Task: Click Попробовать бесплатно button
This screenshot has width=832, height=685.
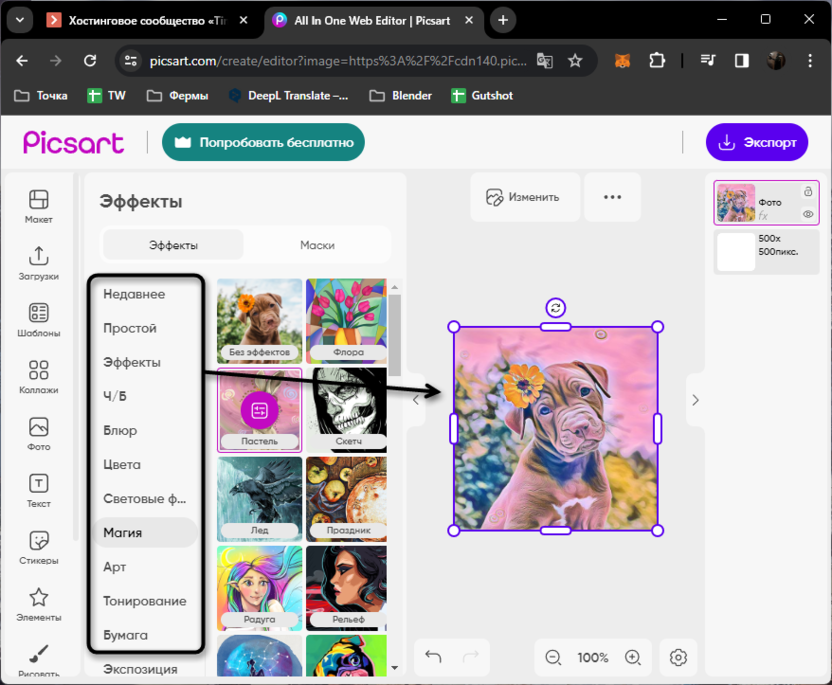Action: pyautogui.click(x=263, y=142)
